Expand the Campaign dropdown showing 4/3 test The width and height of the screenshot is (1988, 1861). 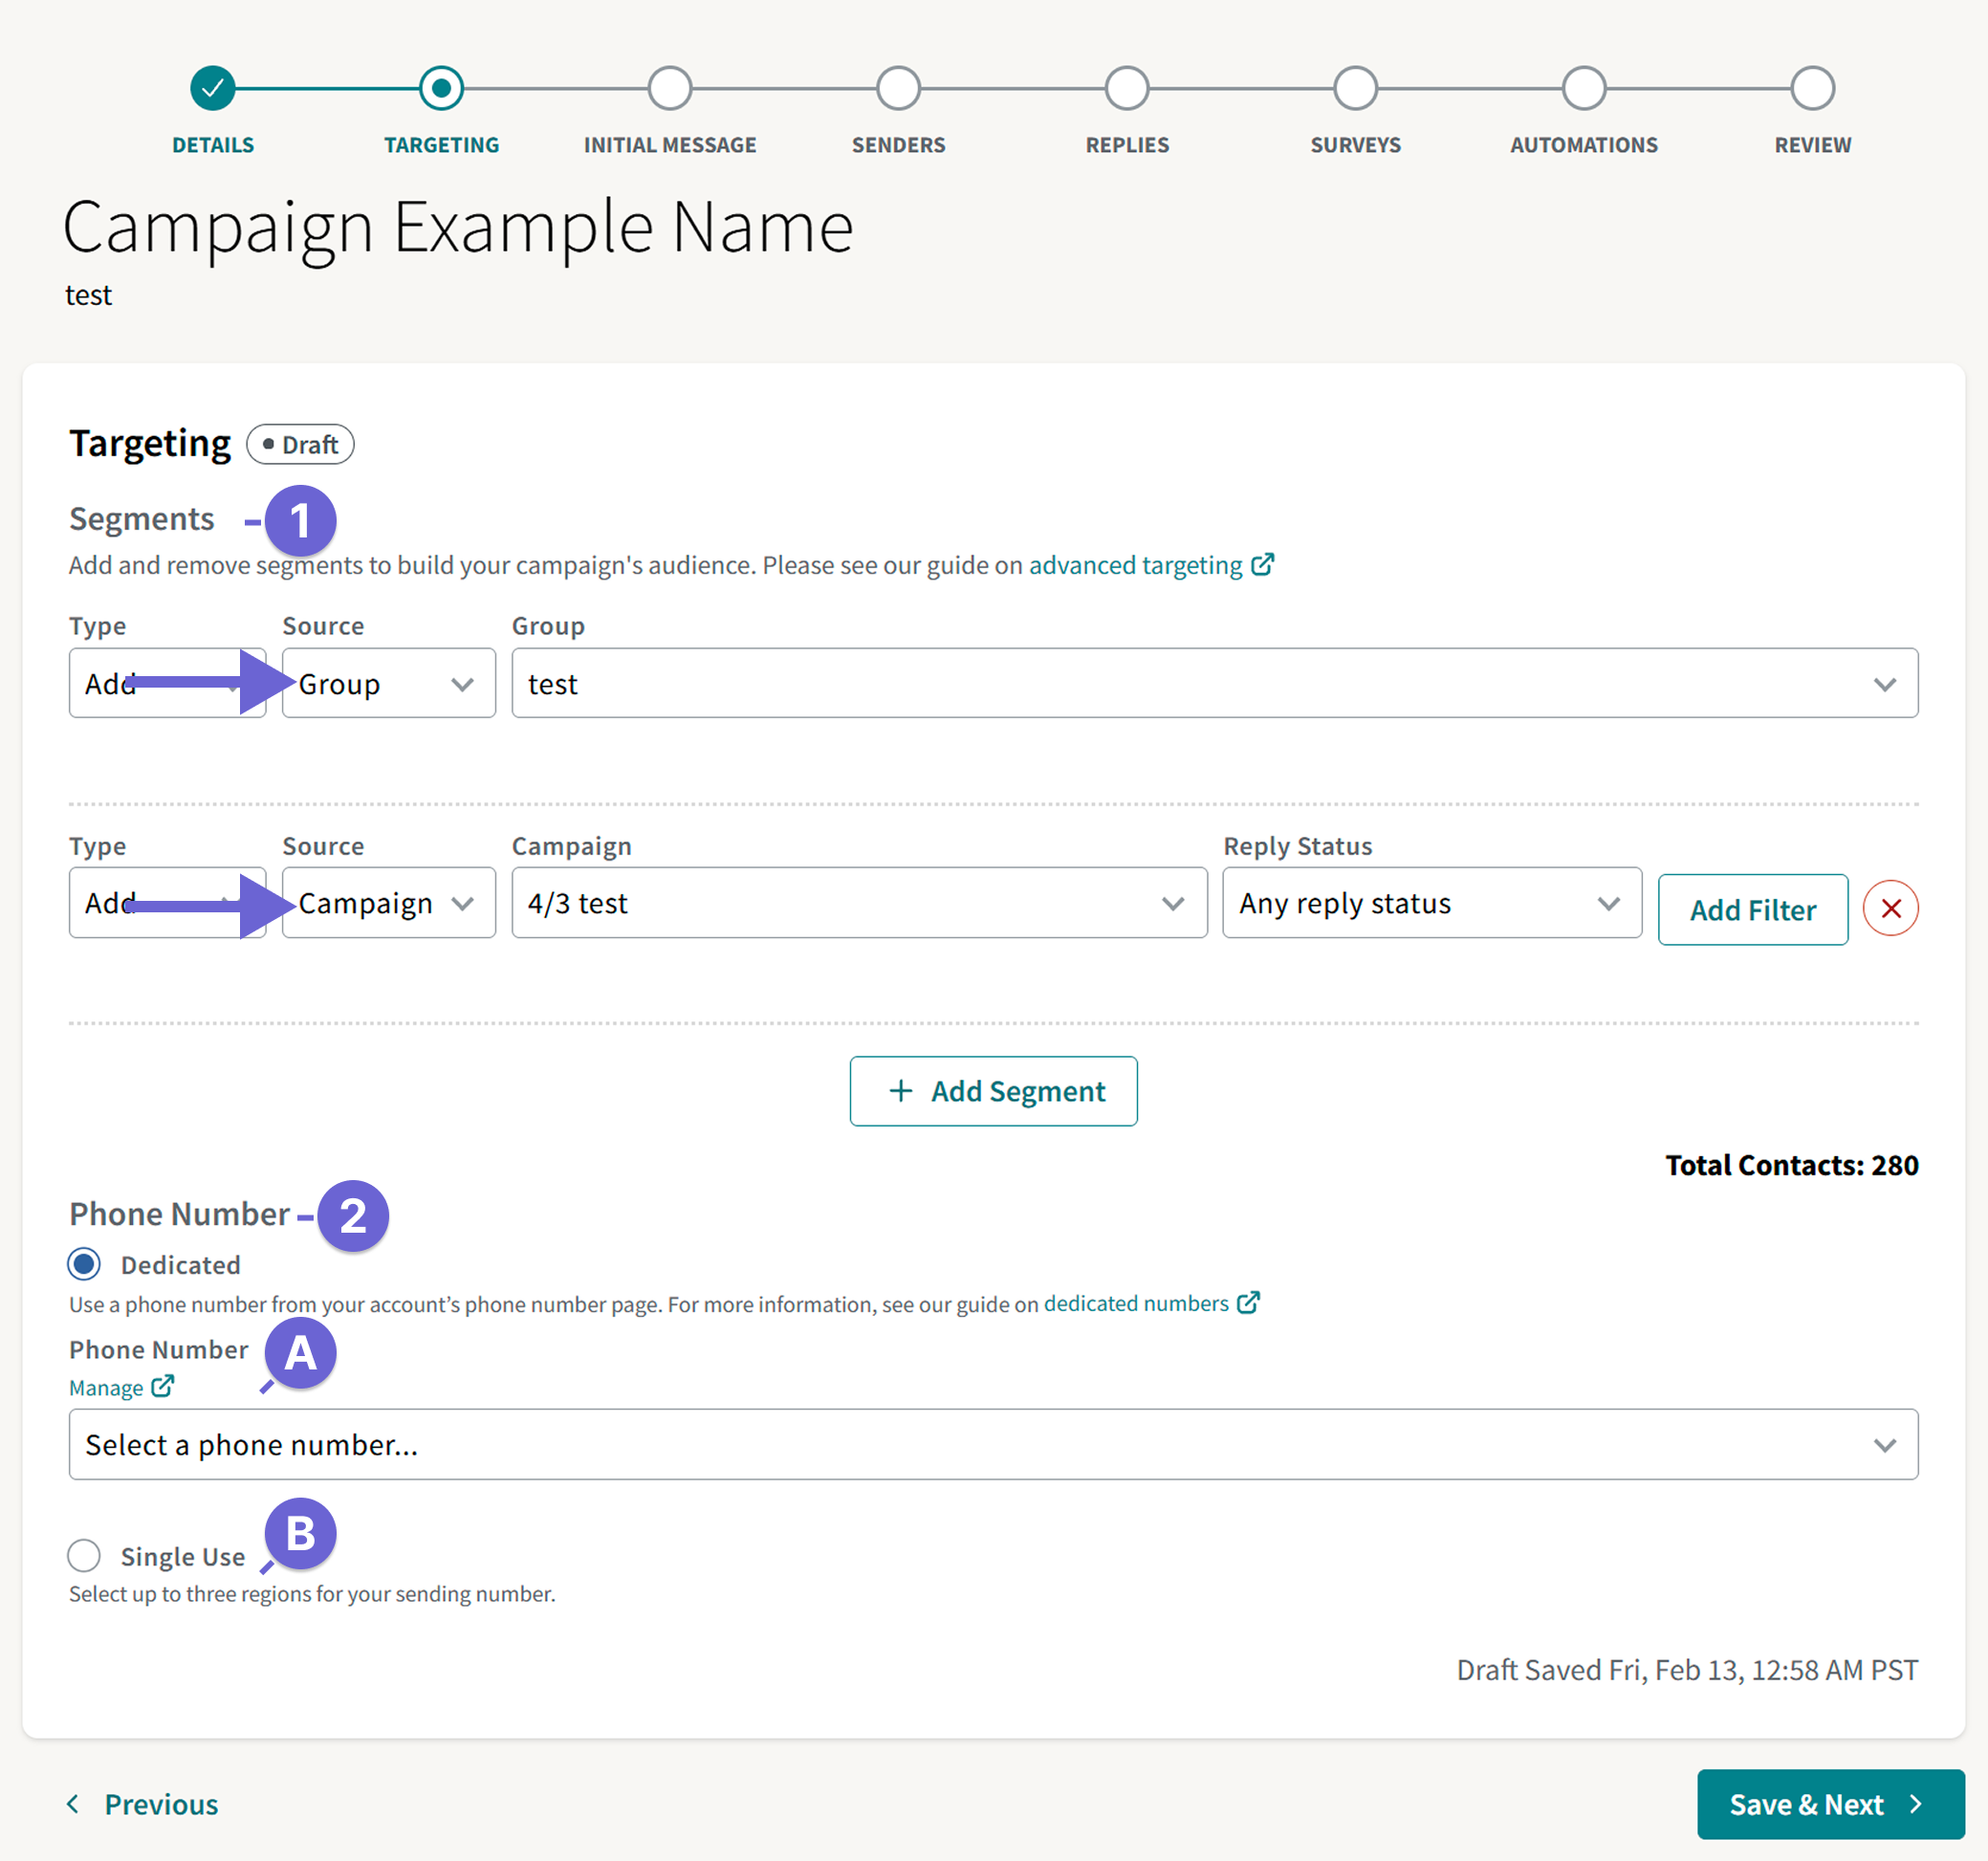(858, 902)
